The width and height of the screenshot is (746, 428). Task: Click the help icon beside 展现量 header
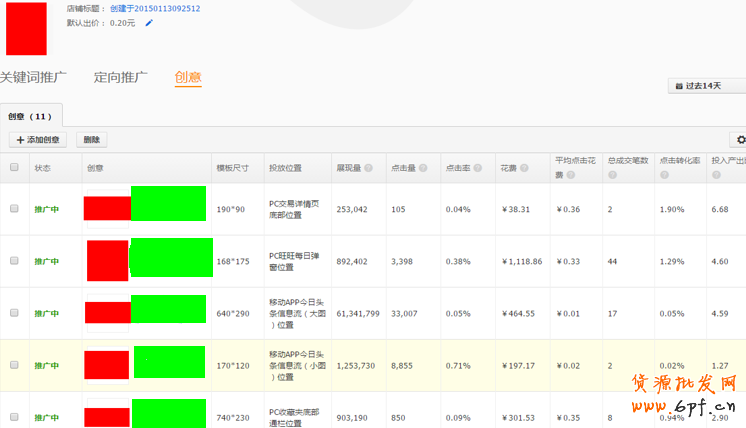pyautogui.click(x=369, y=168)
